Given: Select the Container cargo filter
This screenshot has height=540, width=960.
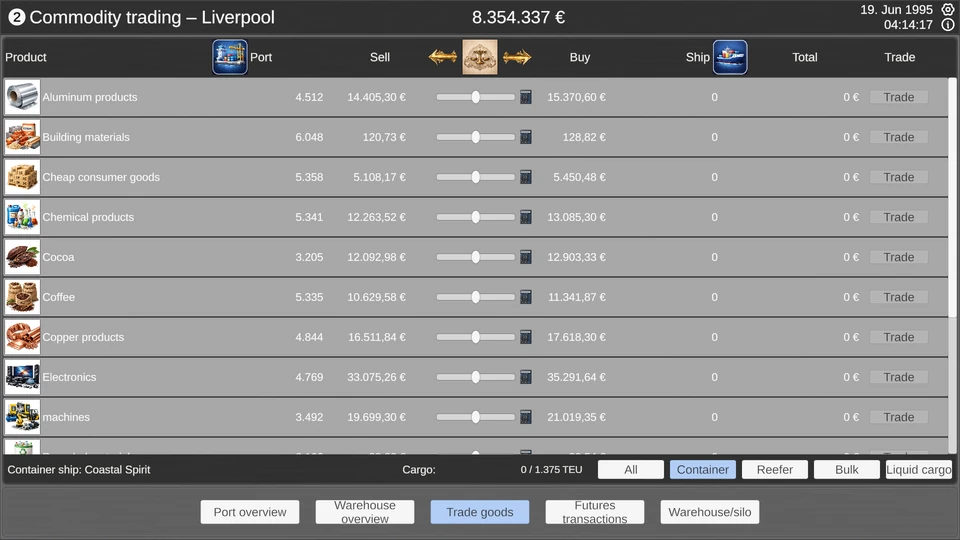Looking at the screenshot, I should click(x=703, y=470).
